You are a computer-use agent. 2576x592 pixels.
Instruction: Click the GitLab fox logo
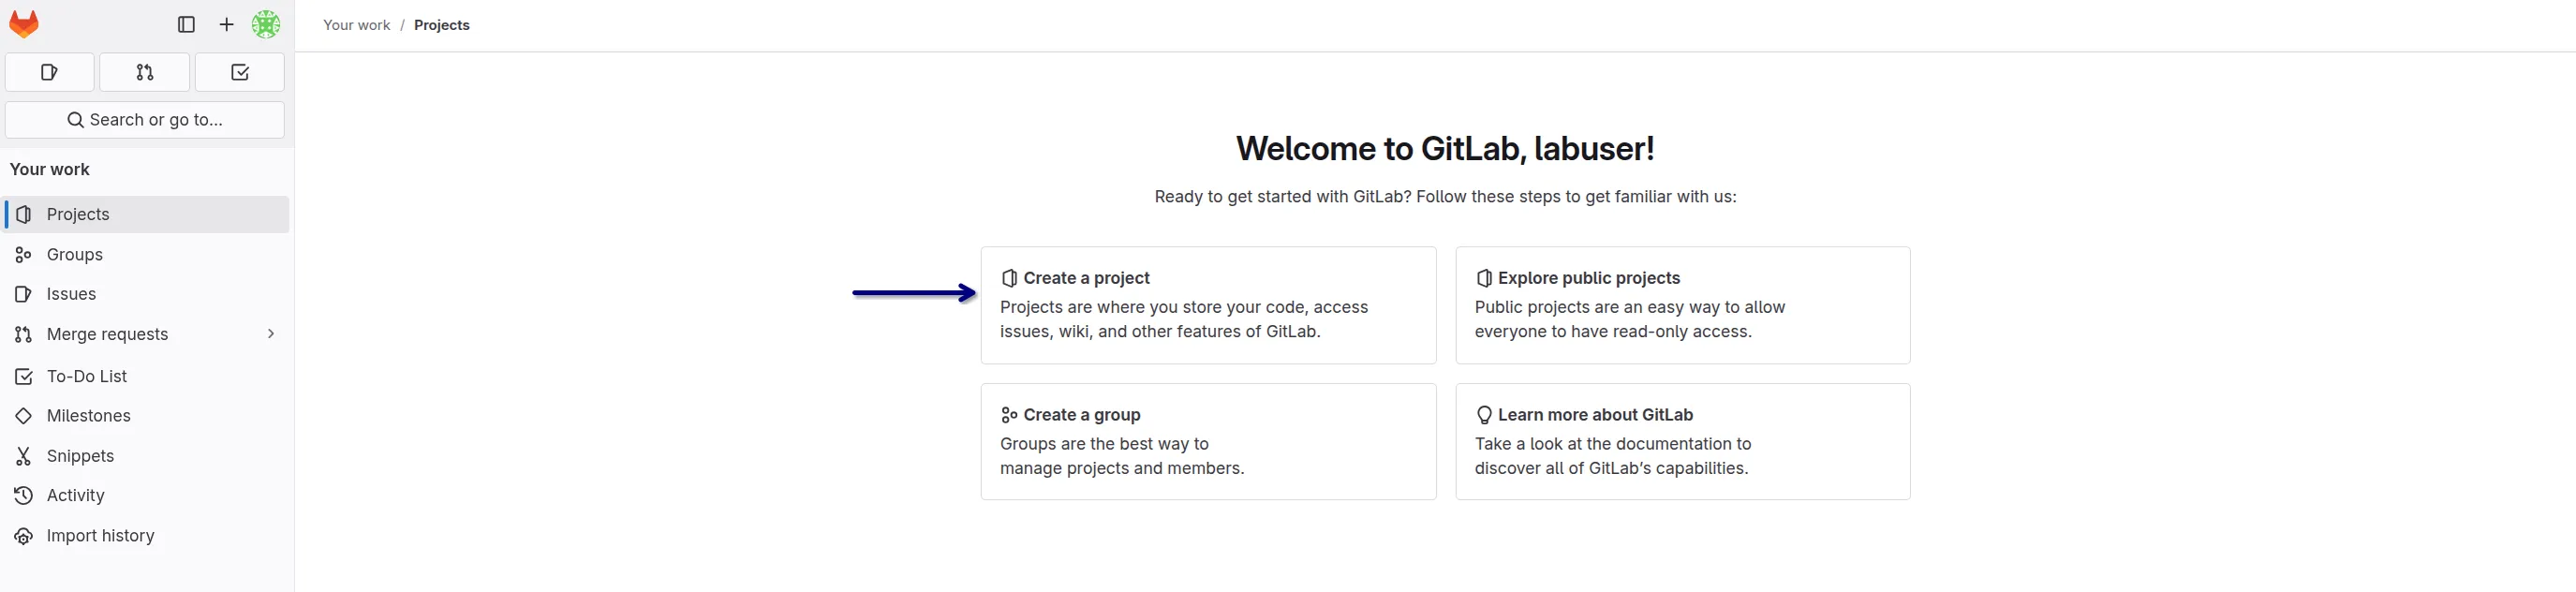(x=23, y=24)
